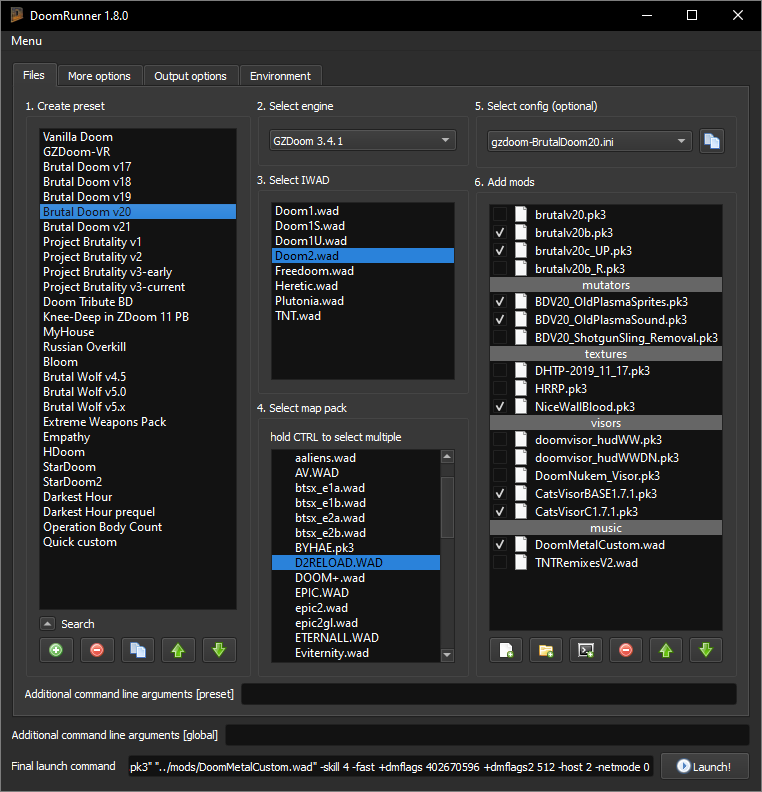This screenshot has height=792, width=762.
Task: Clone the selected preset
Action: point(138,650)
